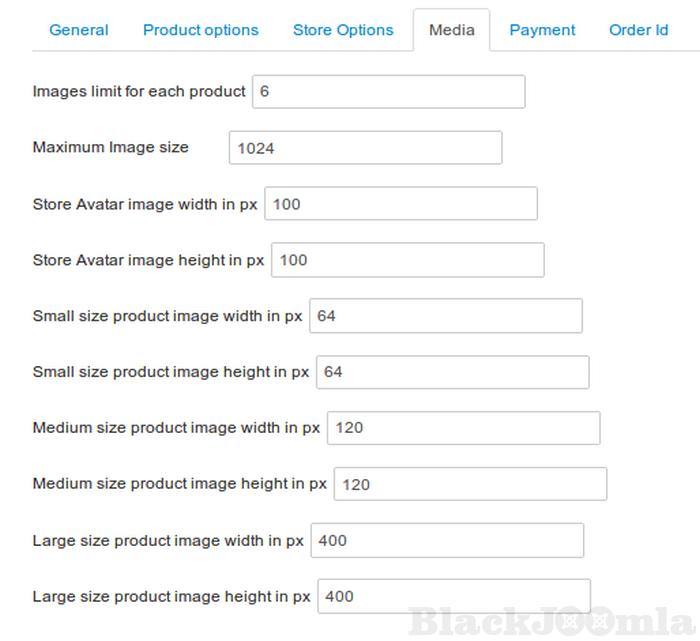700x641 pixels.
Task: Select the Store Avatar image height input
Action: 407,260
